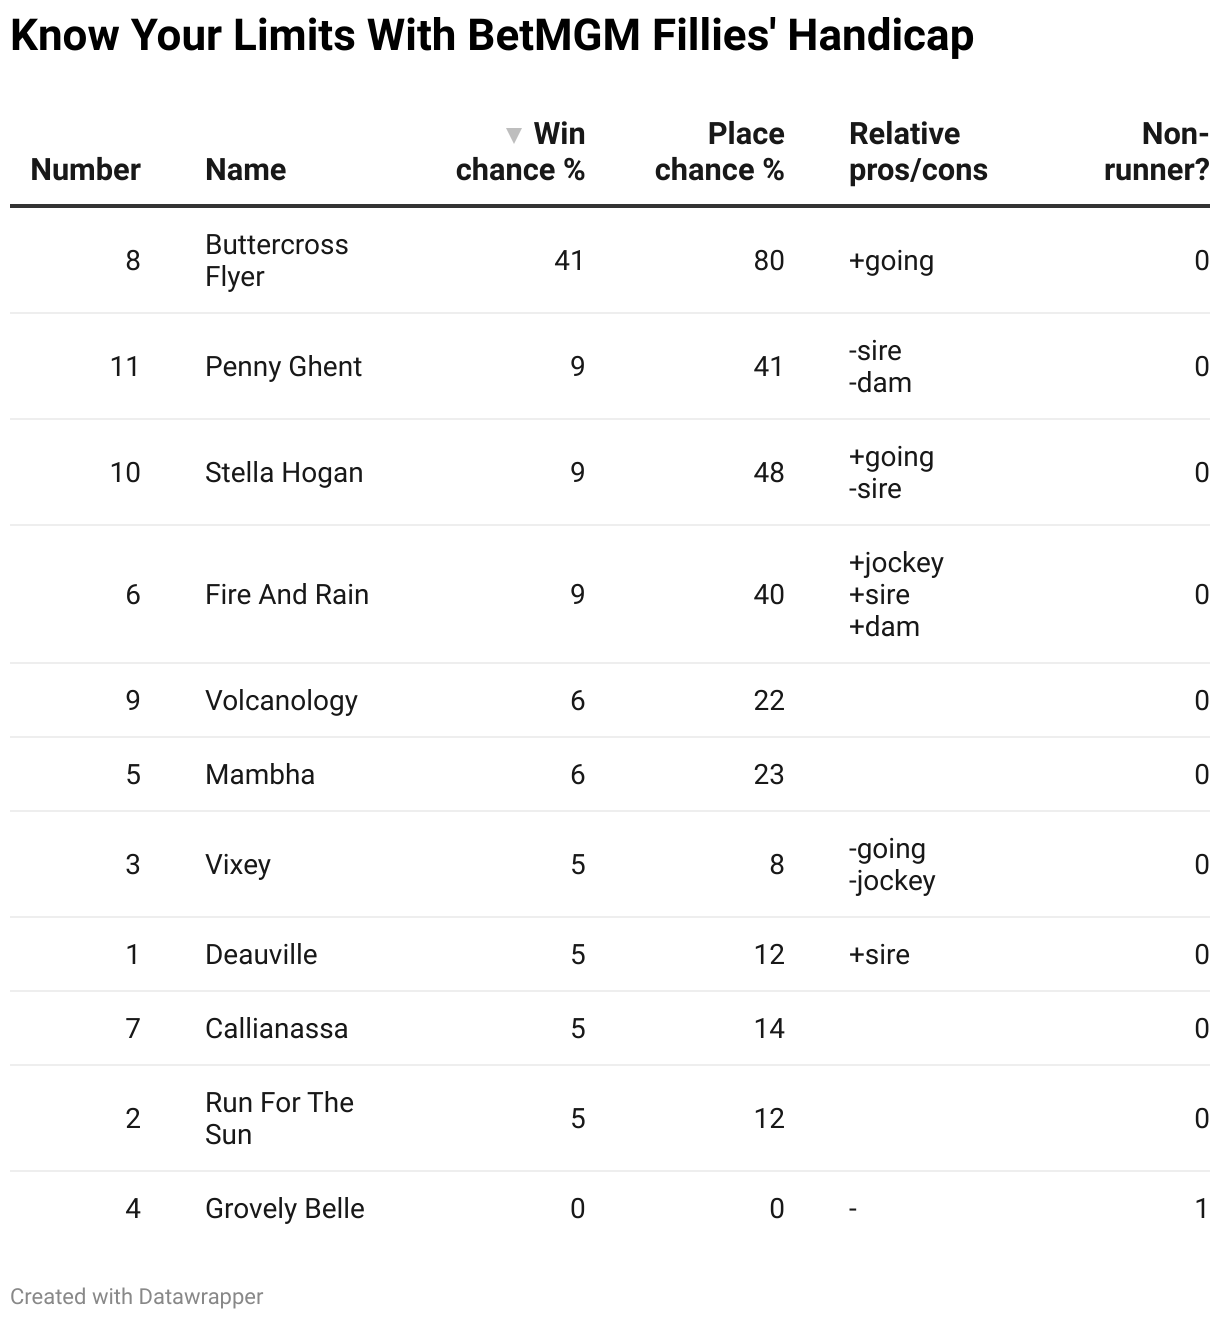The width and height of the screenshot is (1220, 1320).
Task: Sort by Place chance % header
Action: 719,152
